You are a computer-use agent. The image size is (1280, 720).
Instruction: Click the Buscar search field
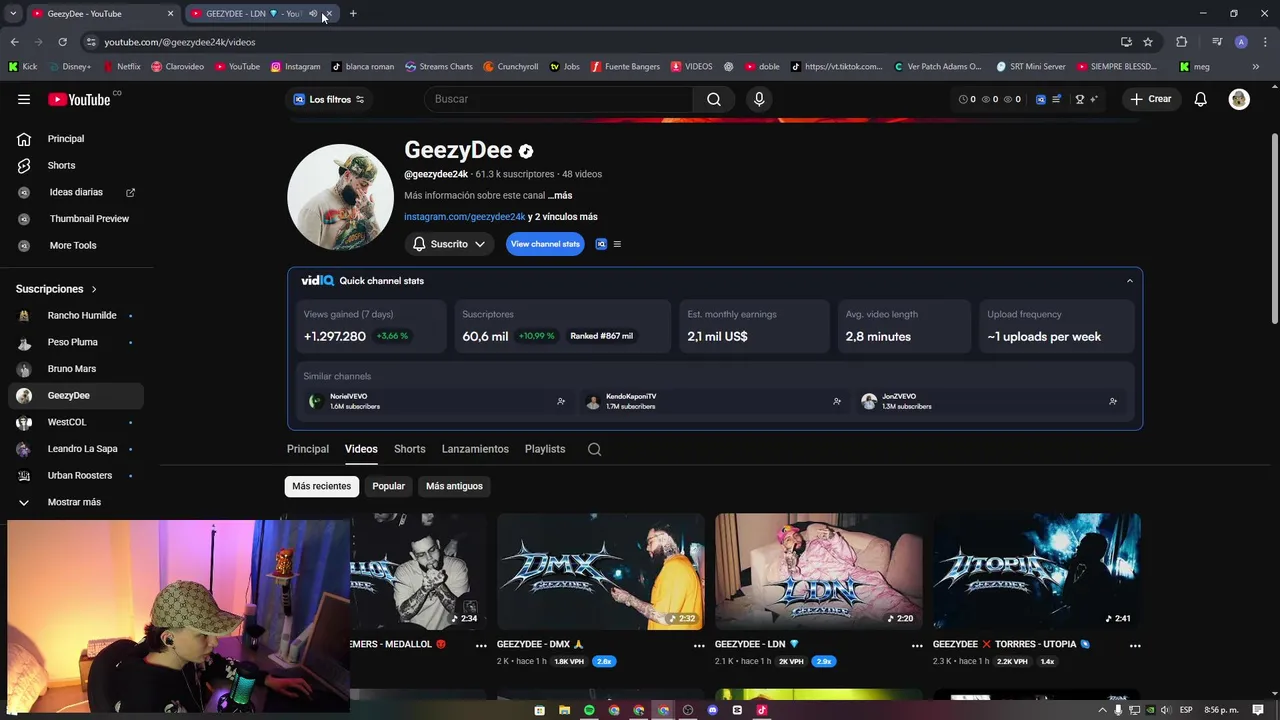tap(558, 99)
